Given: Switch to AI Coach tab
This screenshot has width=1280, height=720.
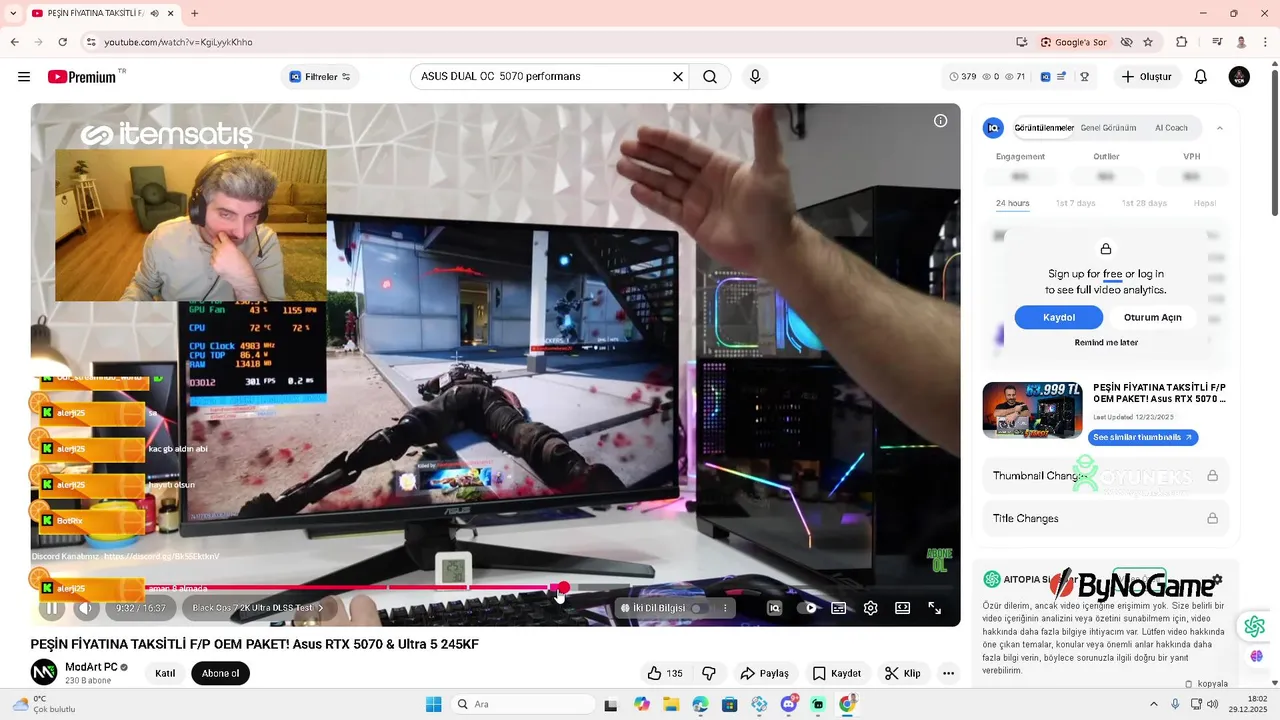Looking at the screenshot, I should tap(1171, 128).
